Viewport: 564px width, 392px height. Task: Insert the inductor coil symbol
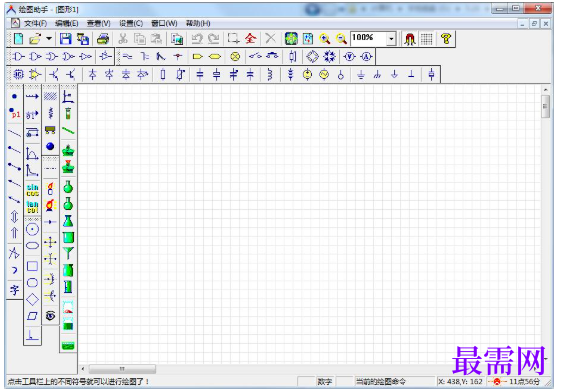click(x=270, y=74)
